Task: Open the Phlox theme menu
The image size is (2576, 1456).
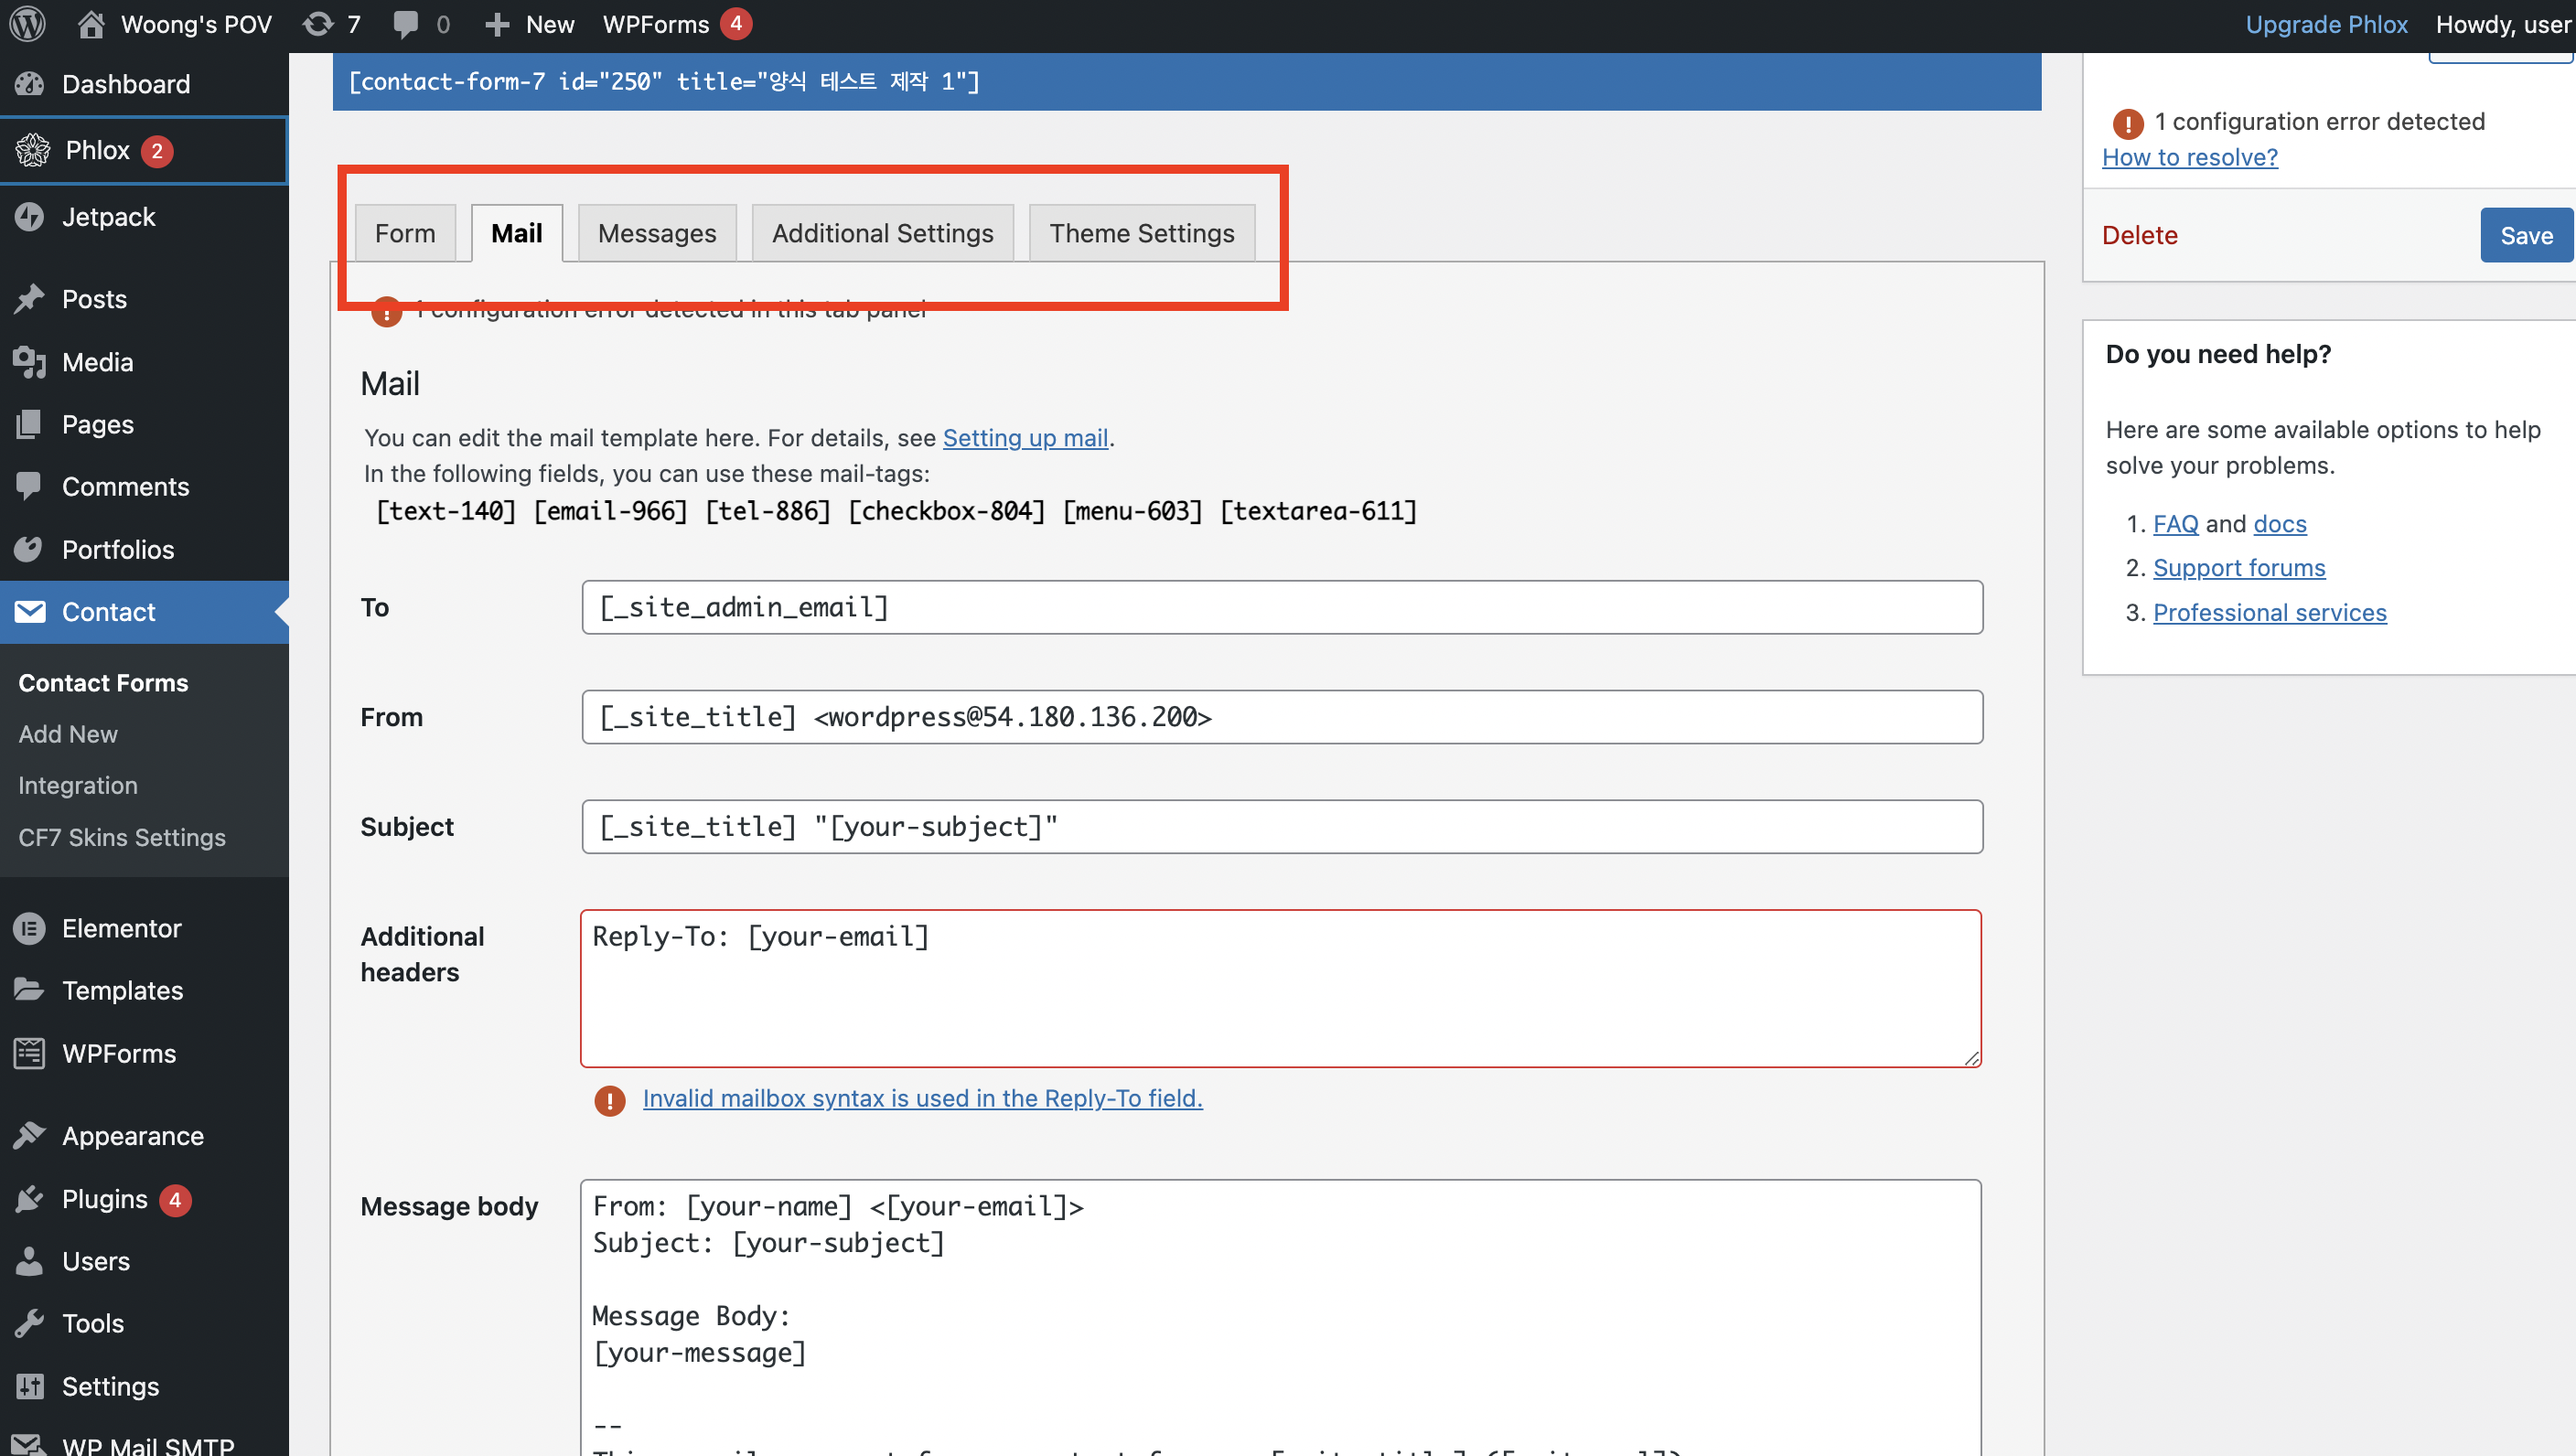Action: (x=97, y=150)
